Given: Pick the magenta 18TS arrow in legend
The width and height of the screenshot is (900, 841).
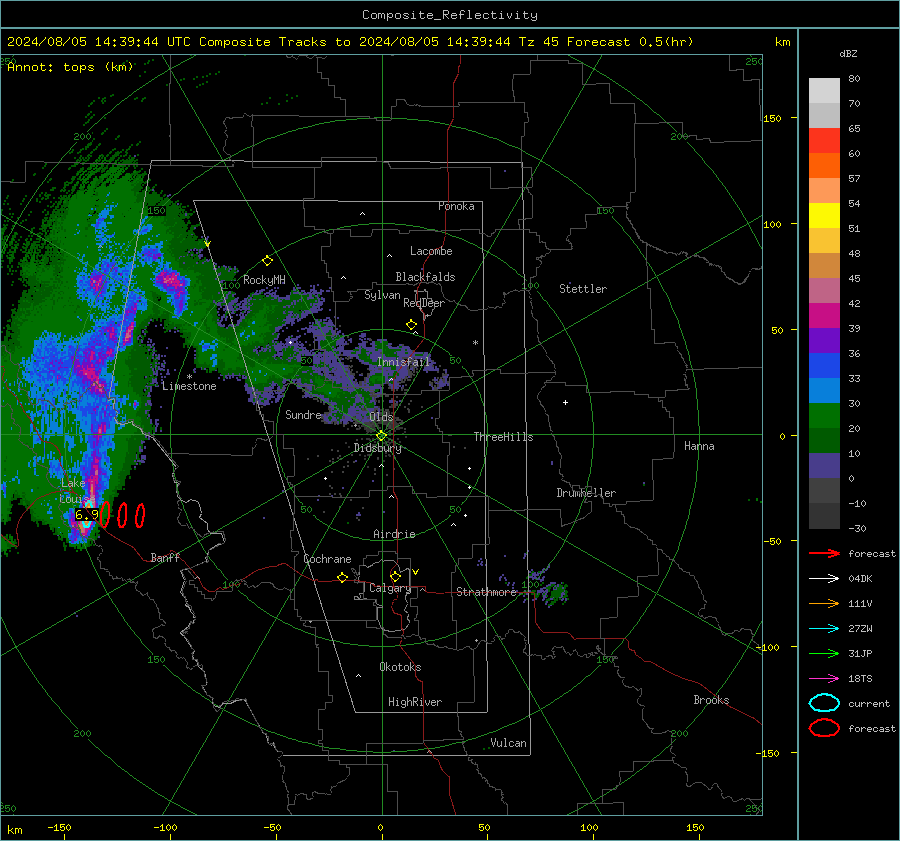Looking at the screenshot, I should [x=824, y=679].
